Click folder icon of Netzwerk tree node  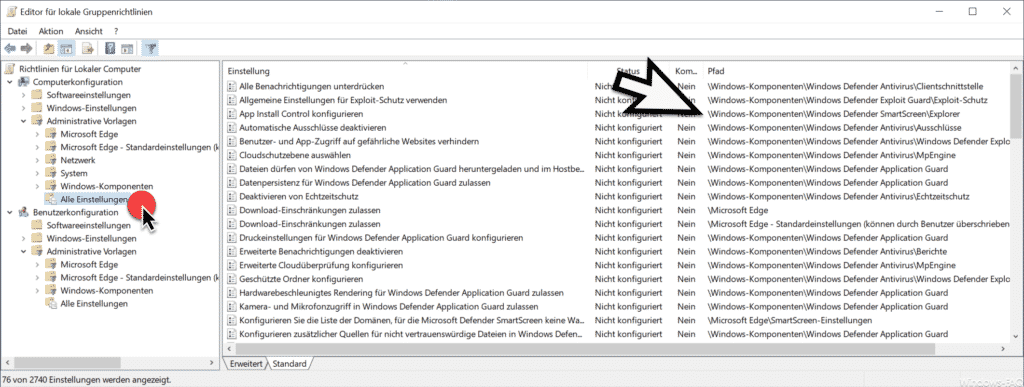click(51, 160)
